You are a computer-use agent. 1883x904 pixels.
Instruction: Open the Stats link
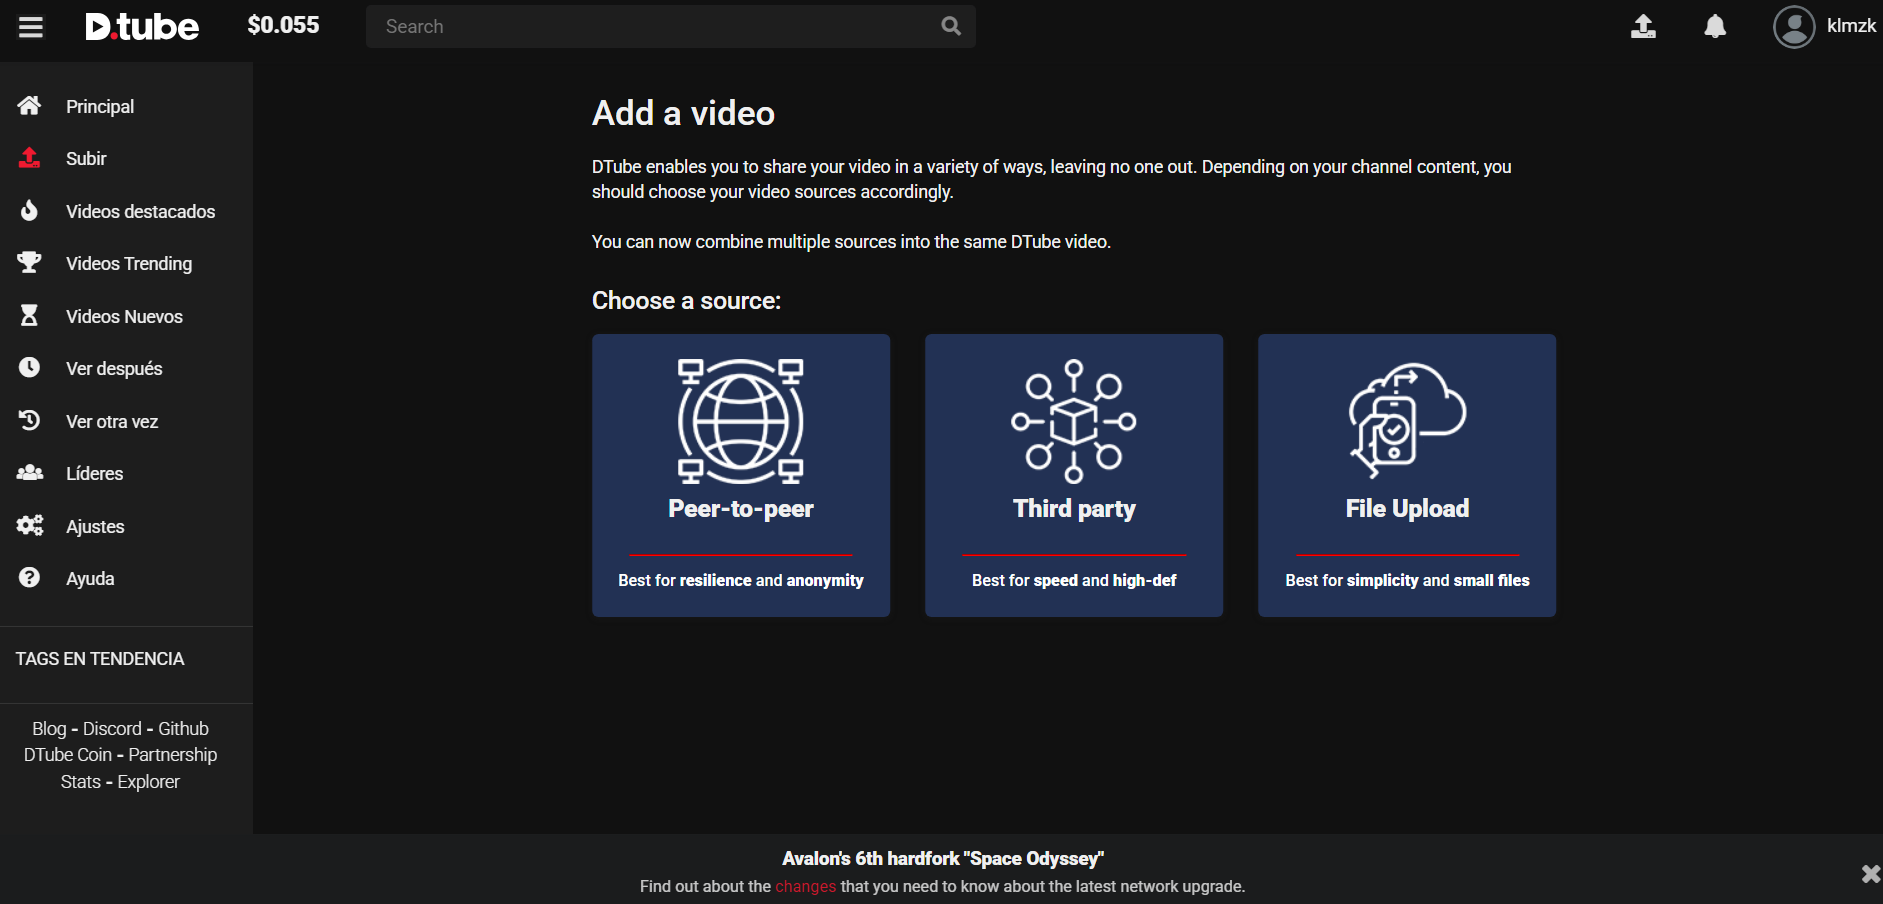coord(81,782)
